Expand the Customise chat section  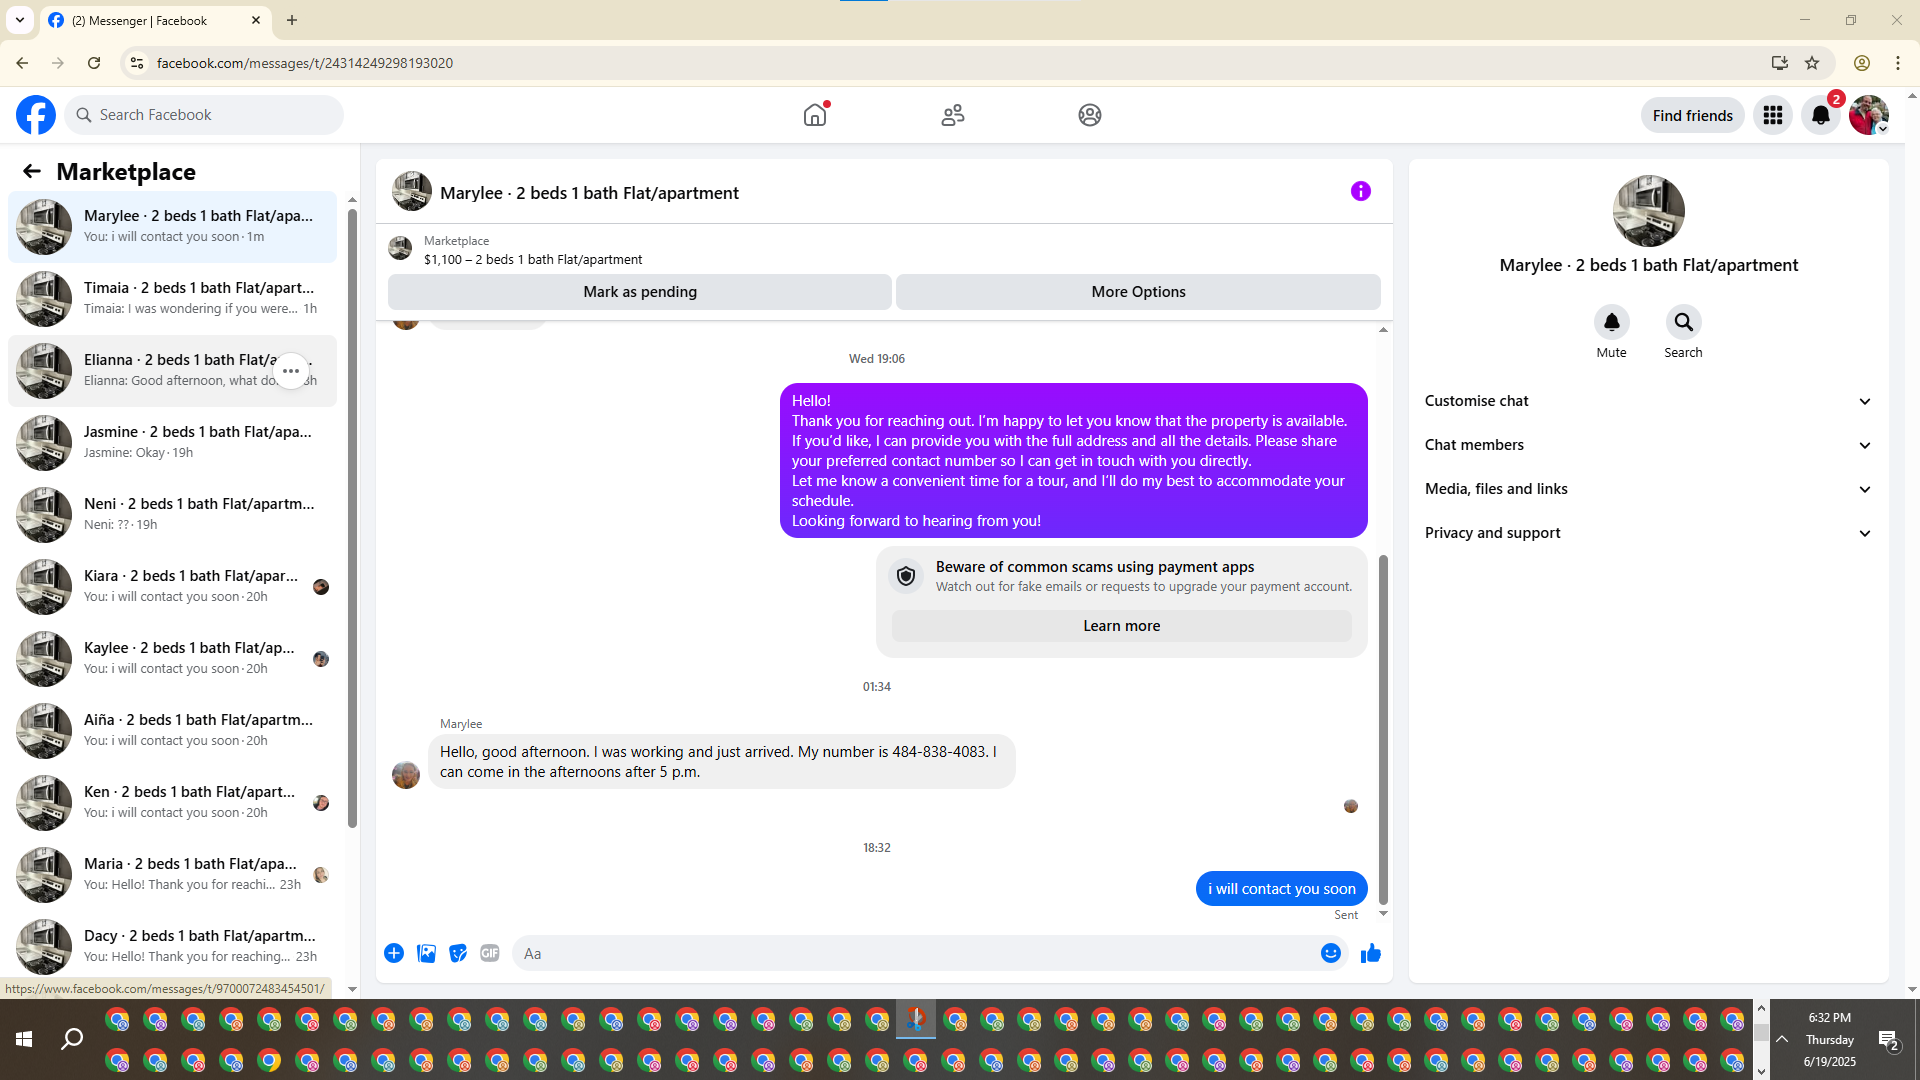pos(1648,401)
